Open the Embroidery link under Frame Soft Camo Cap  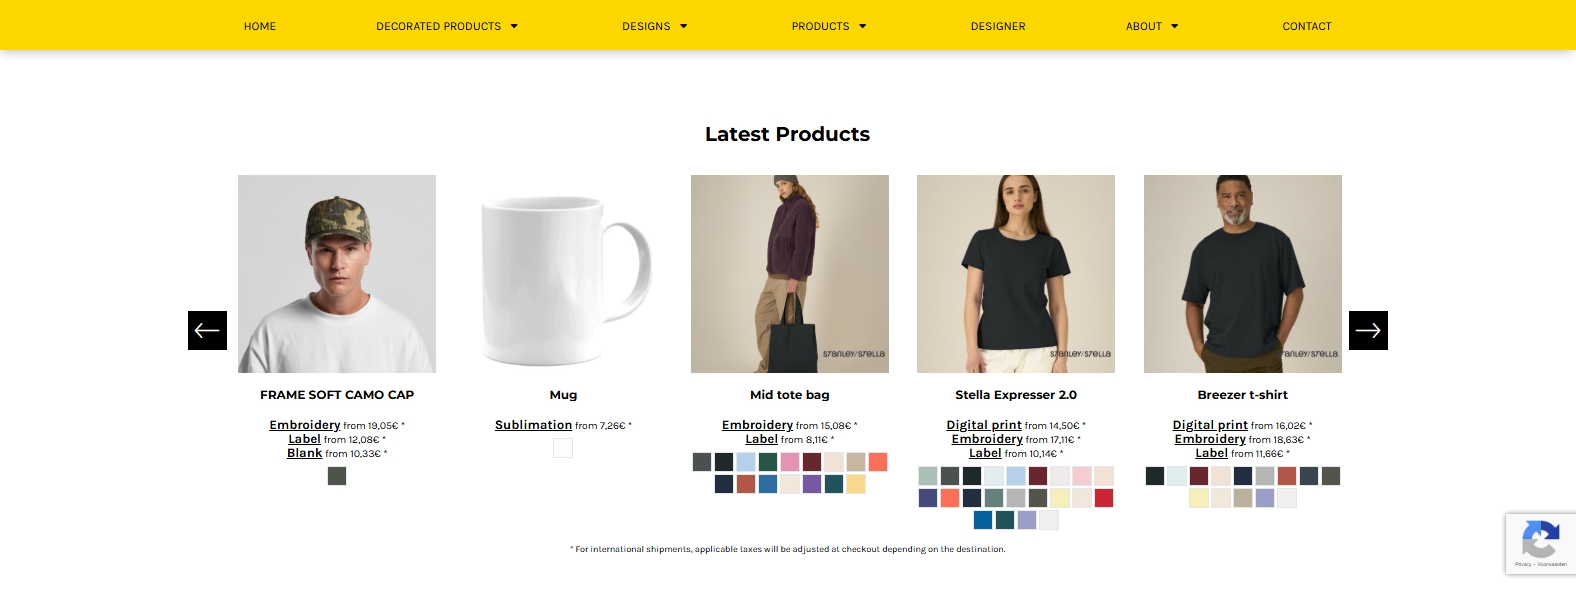304,425
